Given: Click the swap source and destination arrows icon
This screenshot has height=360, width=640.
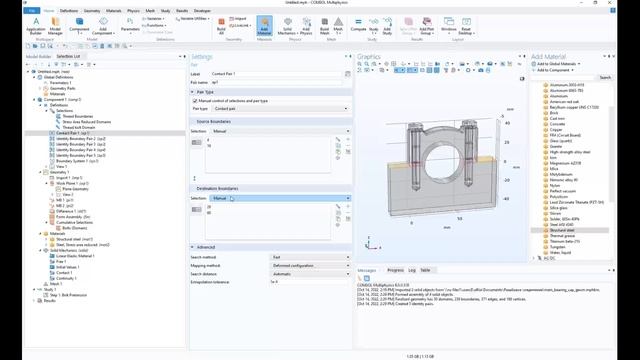Looking at the screenshot, I should click(x=194, y=178).
